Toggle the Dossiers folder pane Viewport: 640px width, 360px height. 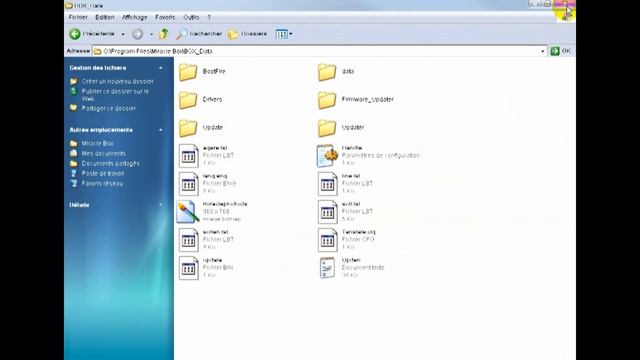coord(248,34)
